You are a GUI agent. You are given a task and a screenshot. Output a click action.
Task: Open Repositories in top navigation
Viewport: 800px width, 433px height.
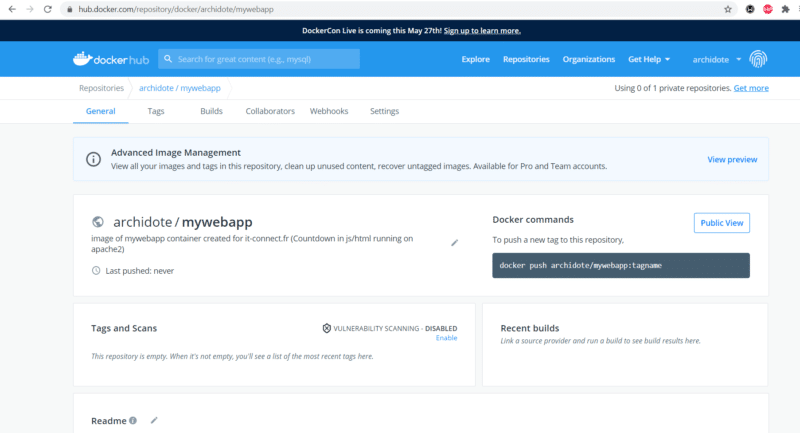pyautogui.click(x=526, y=59)
